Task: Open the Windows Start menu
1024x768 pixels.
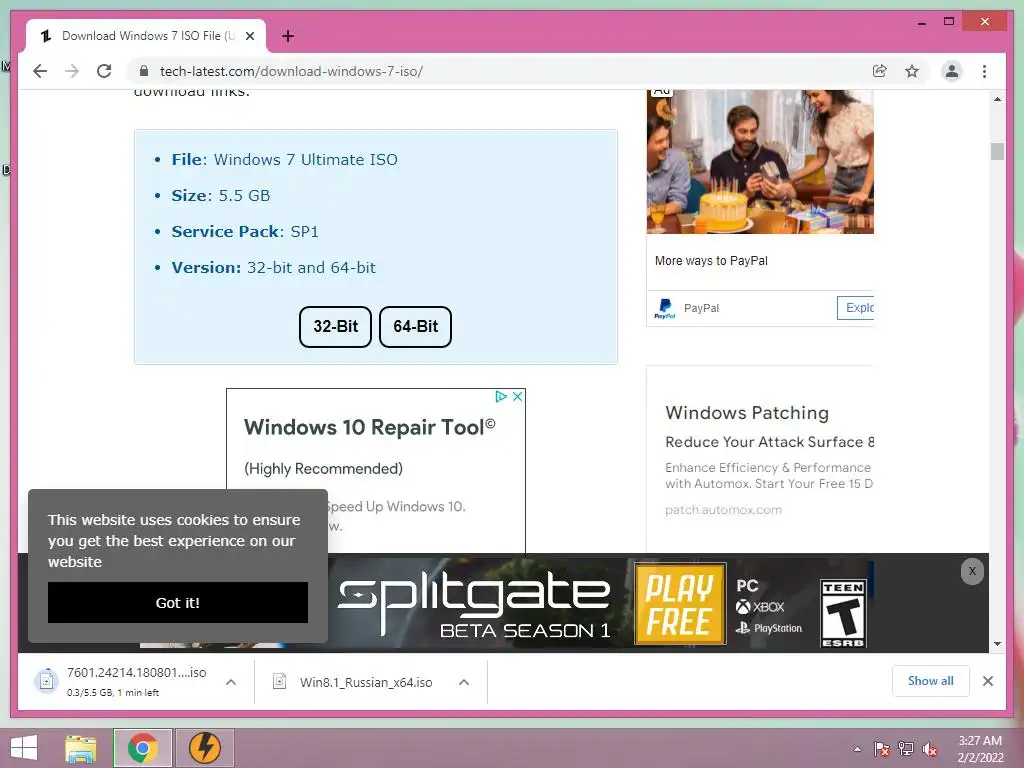Action: (x=24, y=747)
